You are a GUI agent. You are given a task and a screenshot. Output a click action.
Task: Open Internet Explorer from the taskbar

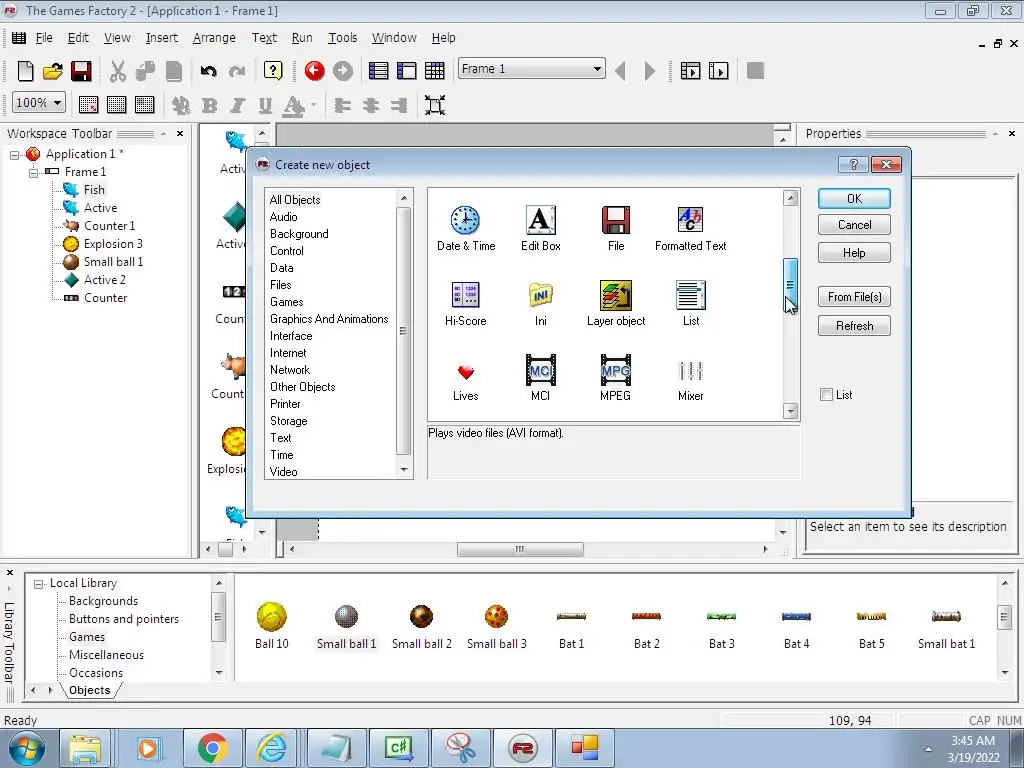tap(272, 748)
